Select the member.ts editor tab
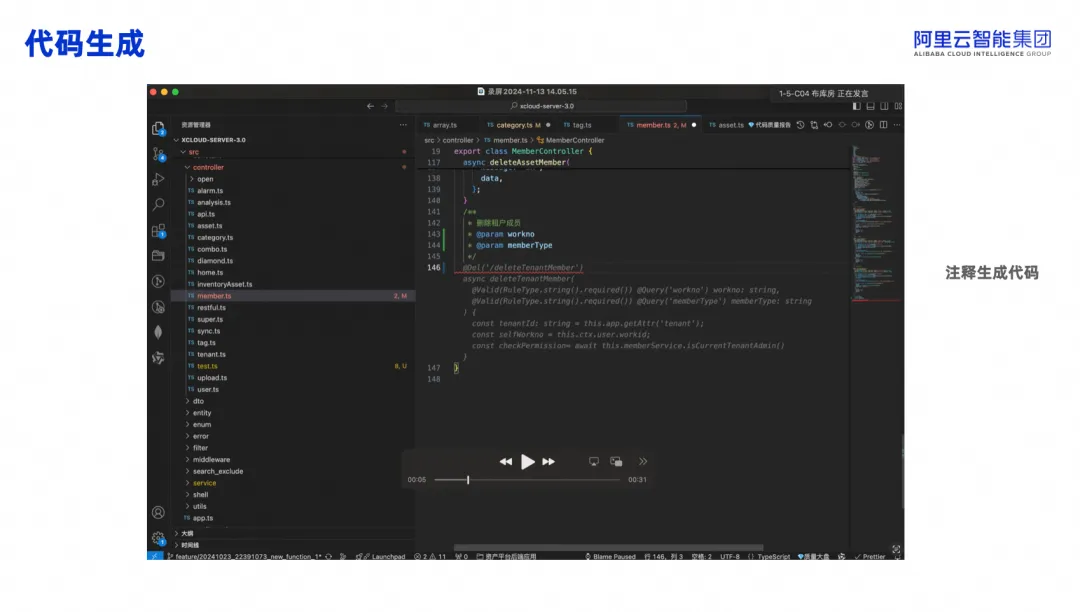The width and height of the screenshot is (1080, 612). [x=661, y=125]
